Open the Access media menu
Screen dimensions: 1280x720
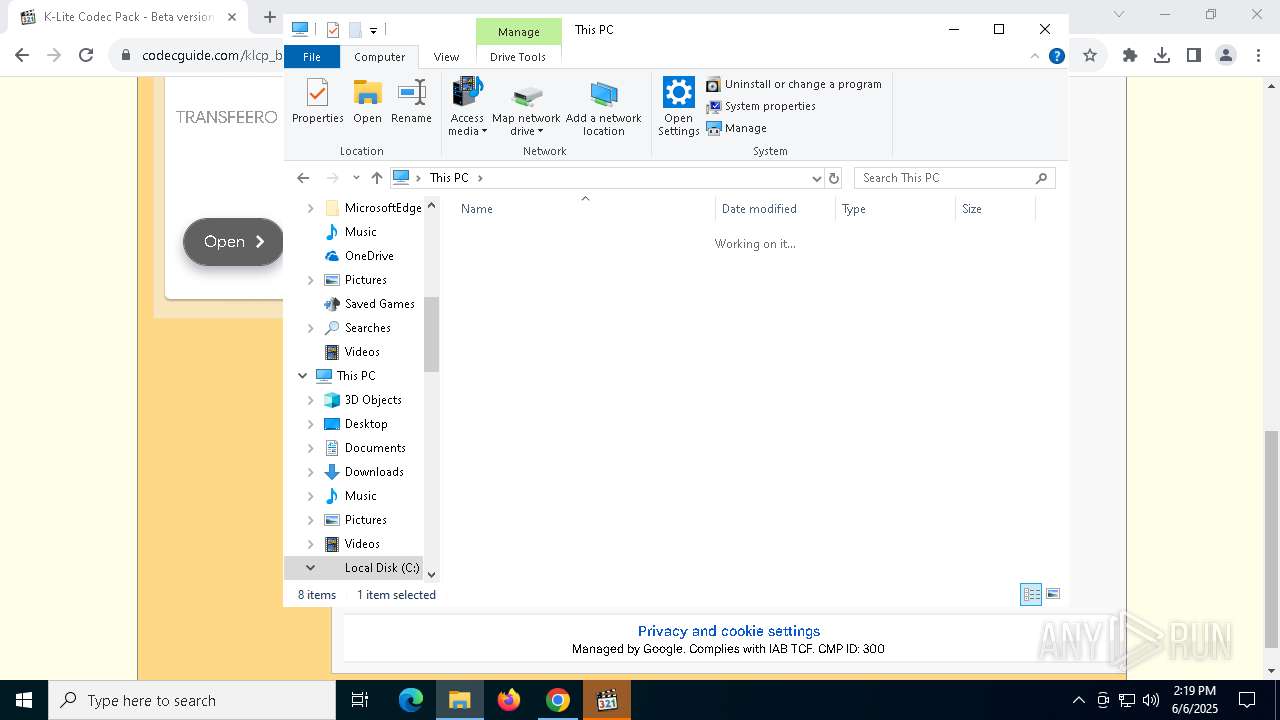click(467, 107)
